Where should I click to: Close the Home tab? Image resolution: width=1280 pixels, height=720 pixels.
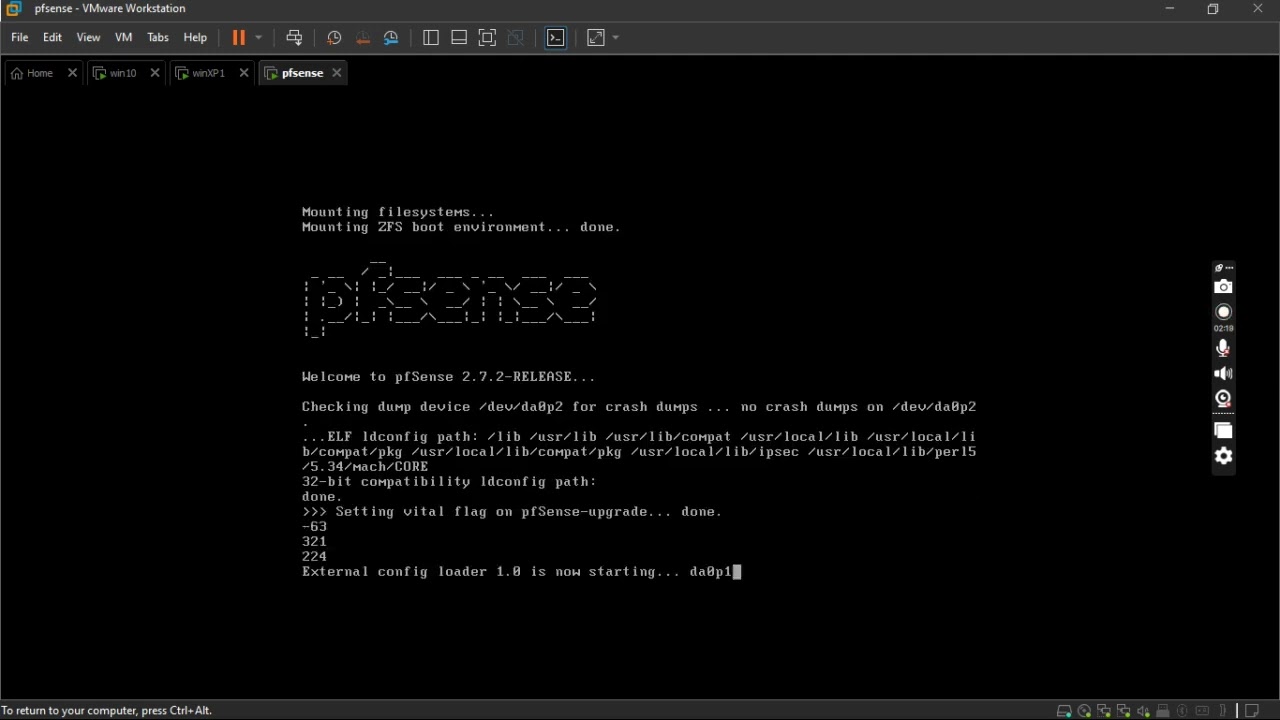point(72,73)
